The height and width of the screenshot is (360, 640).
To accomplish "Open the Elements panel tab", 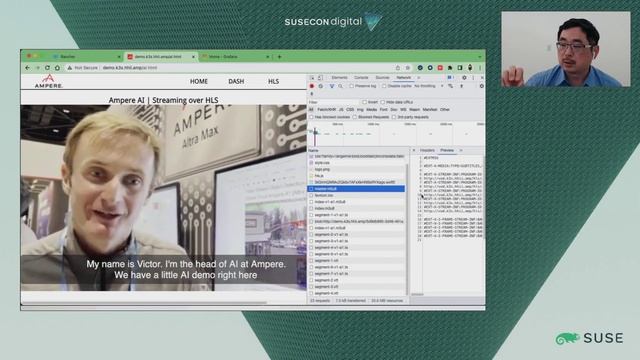I will click(x=339, y=78).
